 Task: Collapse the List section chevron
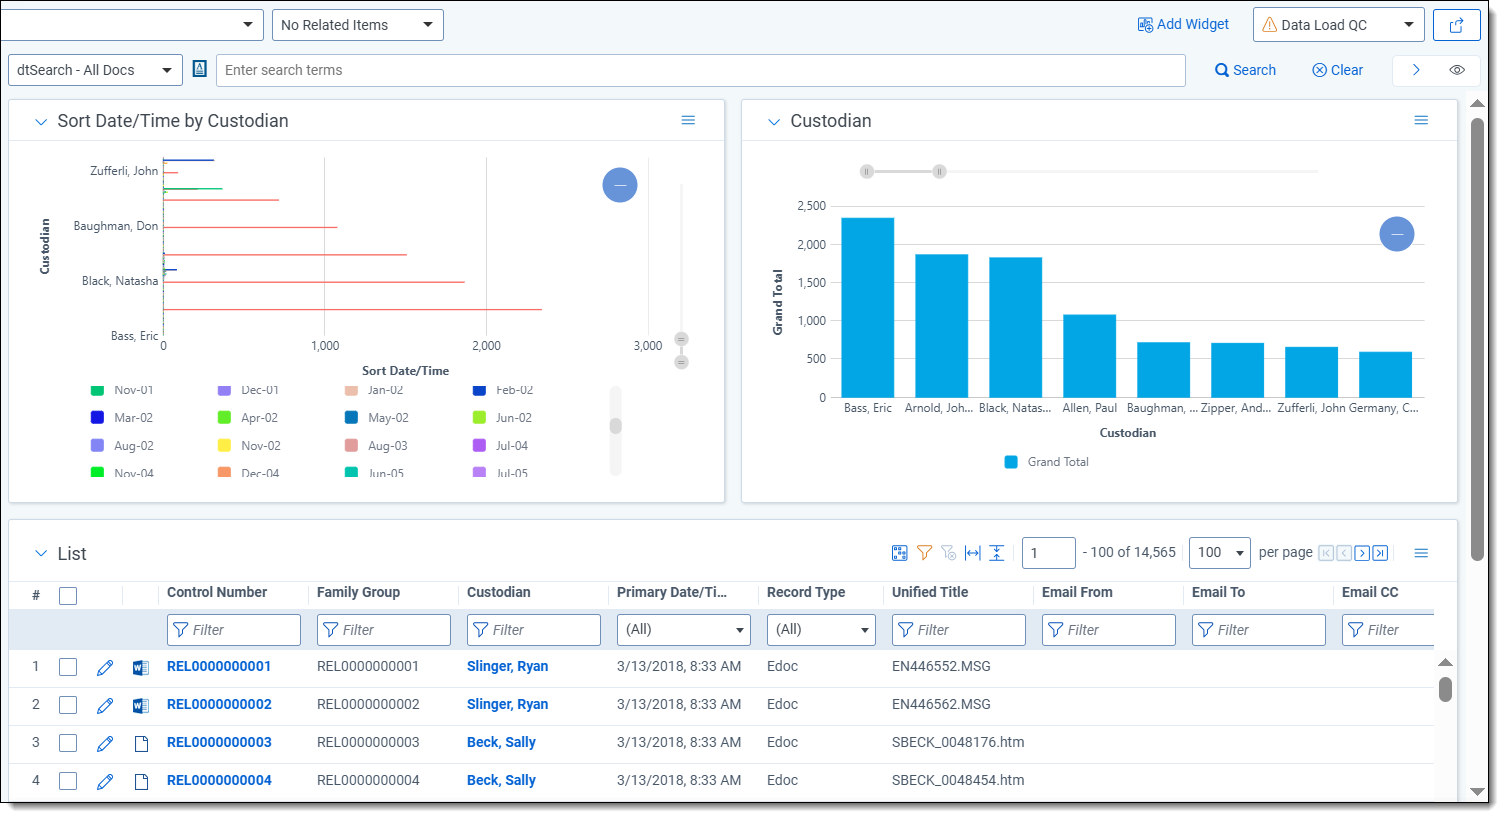point(41,554)
